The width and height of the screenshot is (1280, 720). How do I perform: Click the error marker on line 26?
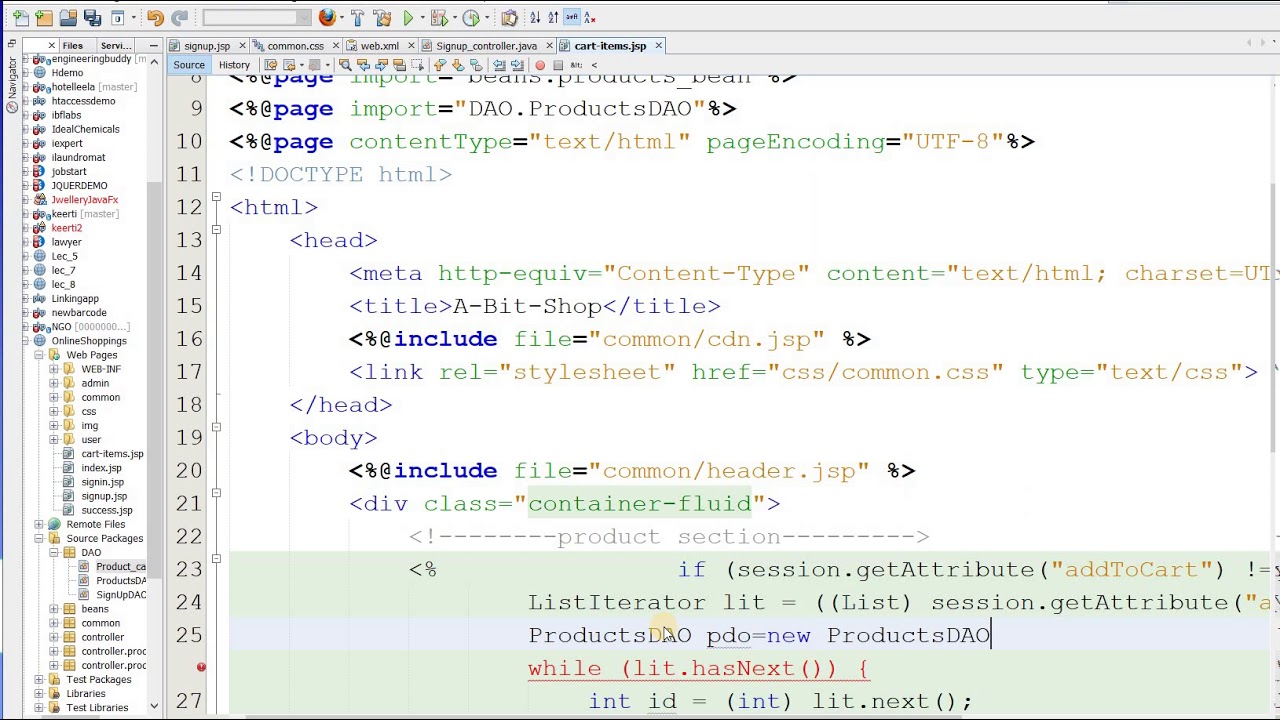click(x=201, y=667)
